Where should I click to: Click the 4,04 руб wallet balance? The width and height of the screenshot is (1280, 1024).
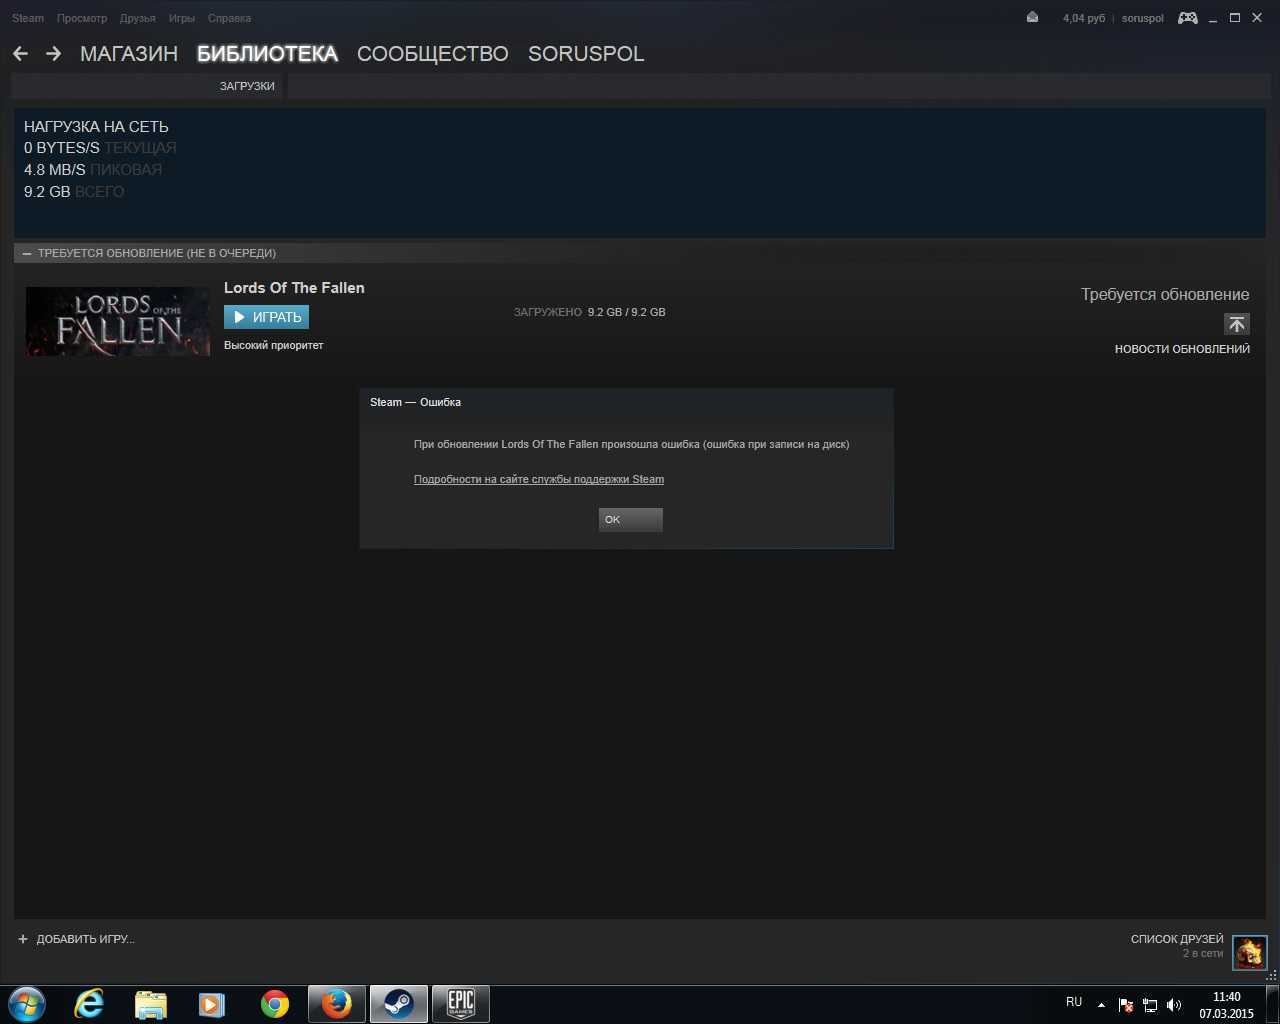click(1084, 18)
